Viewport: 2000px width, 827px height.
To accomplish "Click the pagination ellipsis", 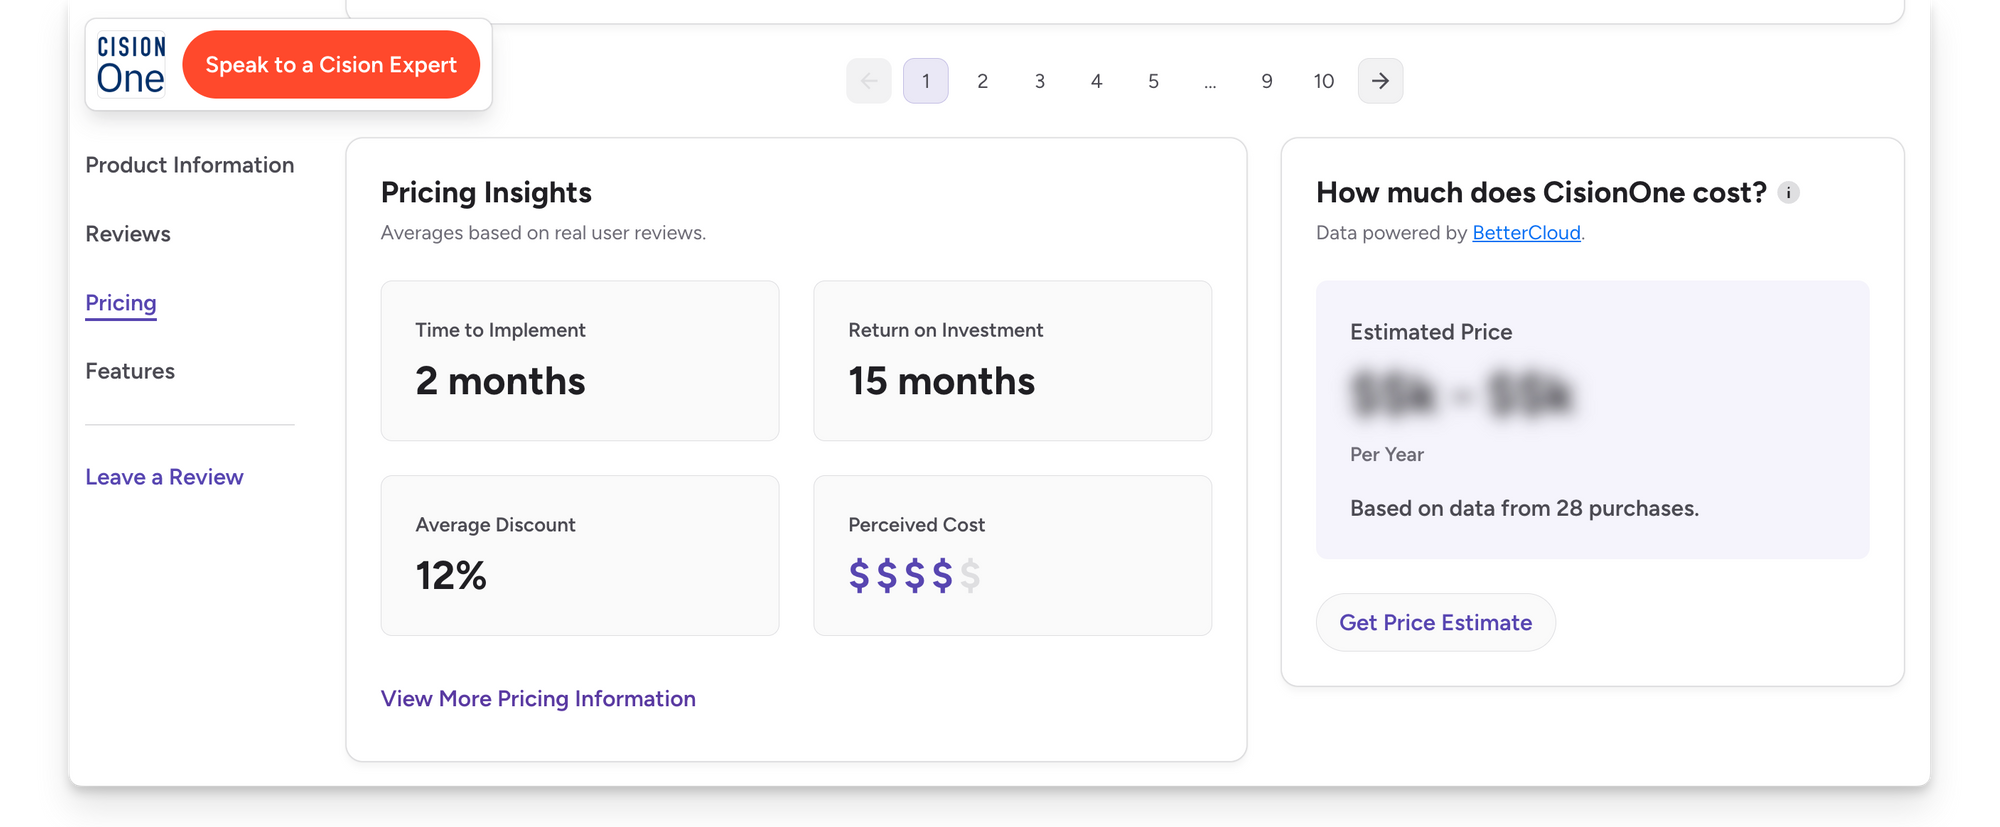I will click(x=1210, y=83).
